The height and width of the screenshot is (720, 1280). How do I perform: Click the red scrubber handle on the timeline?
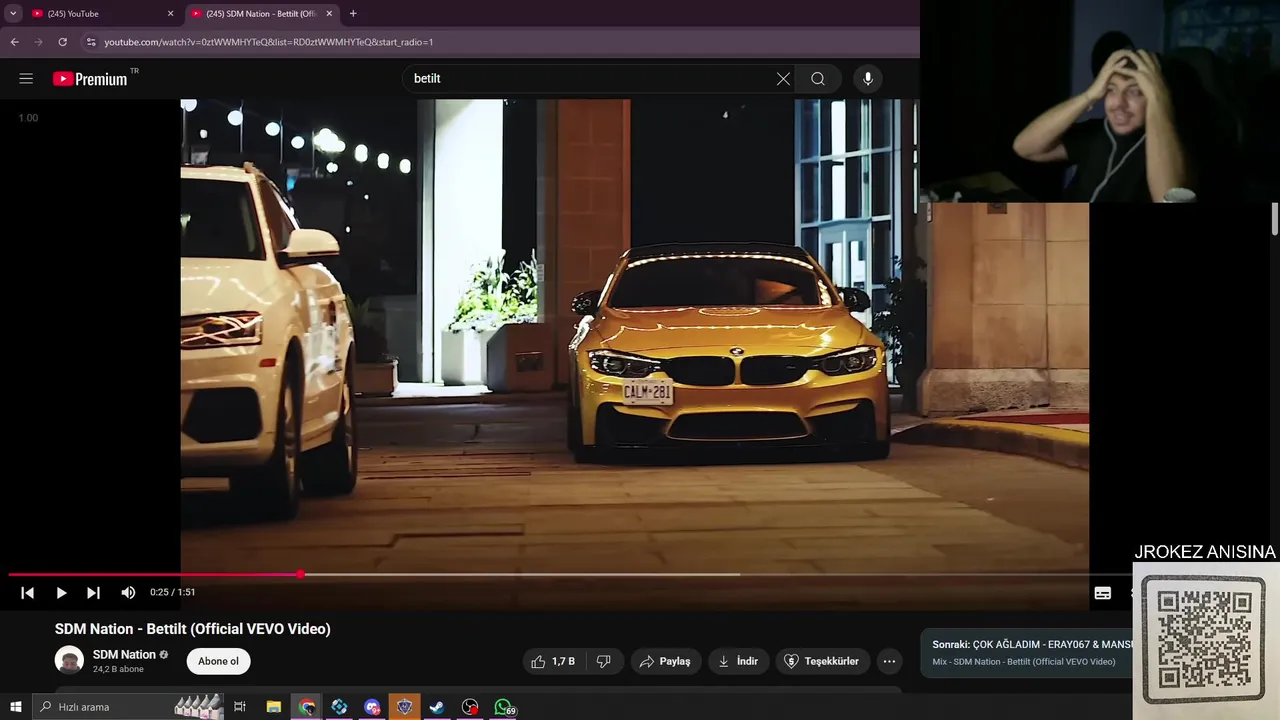(x=300, y=575)
